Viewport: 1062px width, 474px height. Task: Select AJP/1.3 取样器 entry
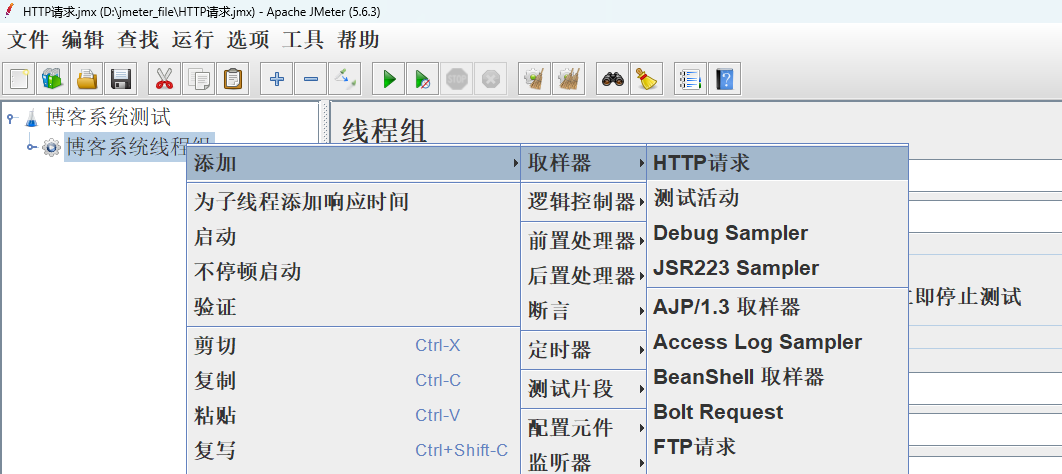click(778, 307)
